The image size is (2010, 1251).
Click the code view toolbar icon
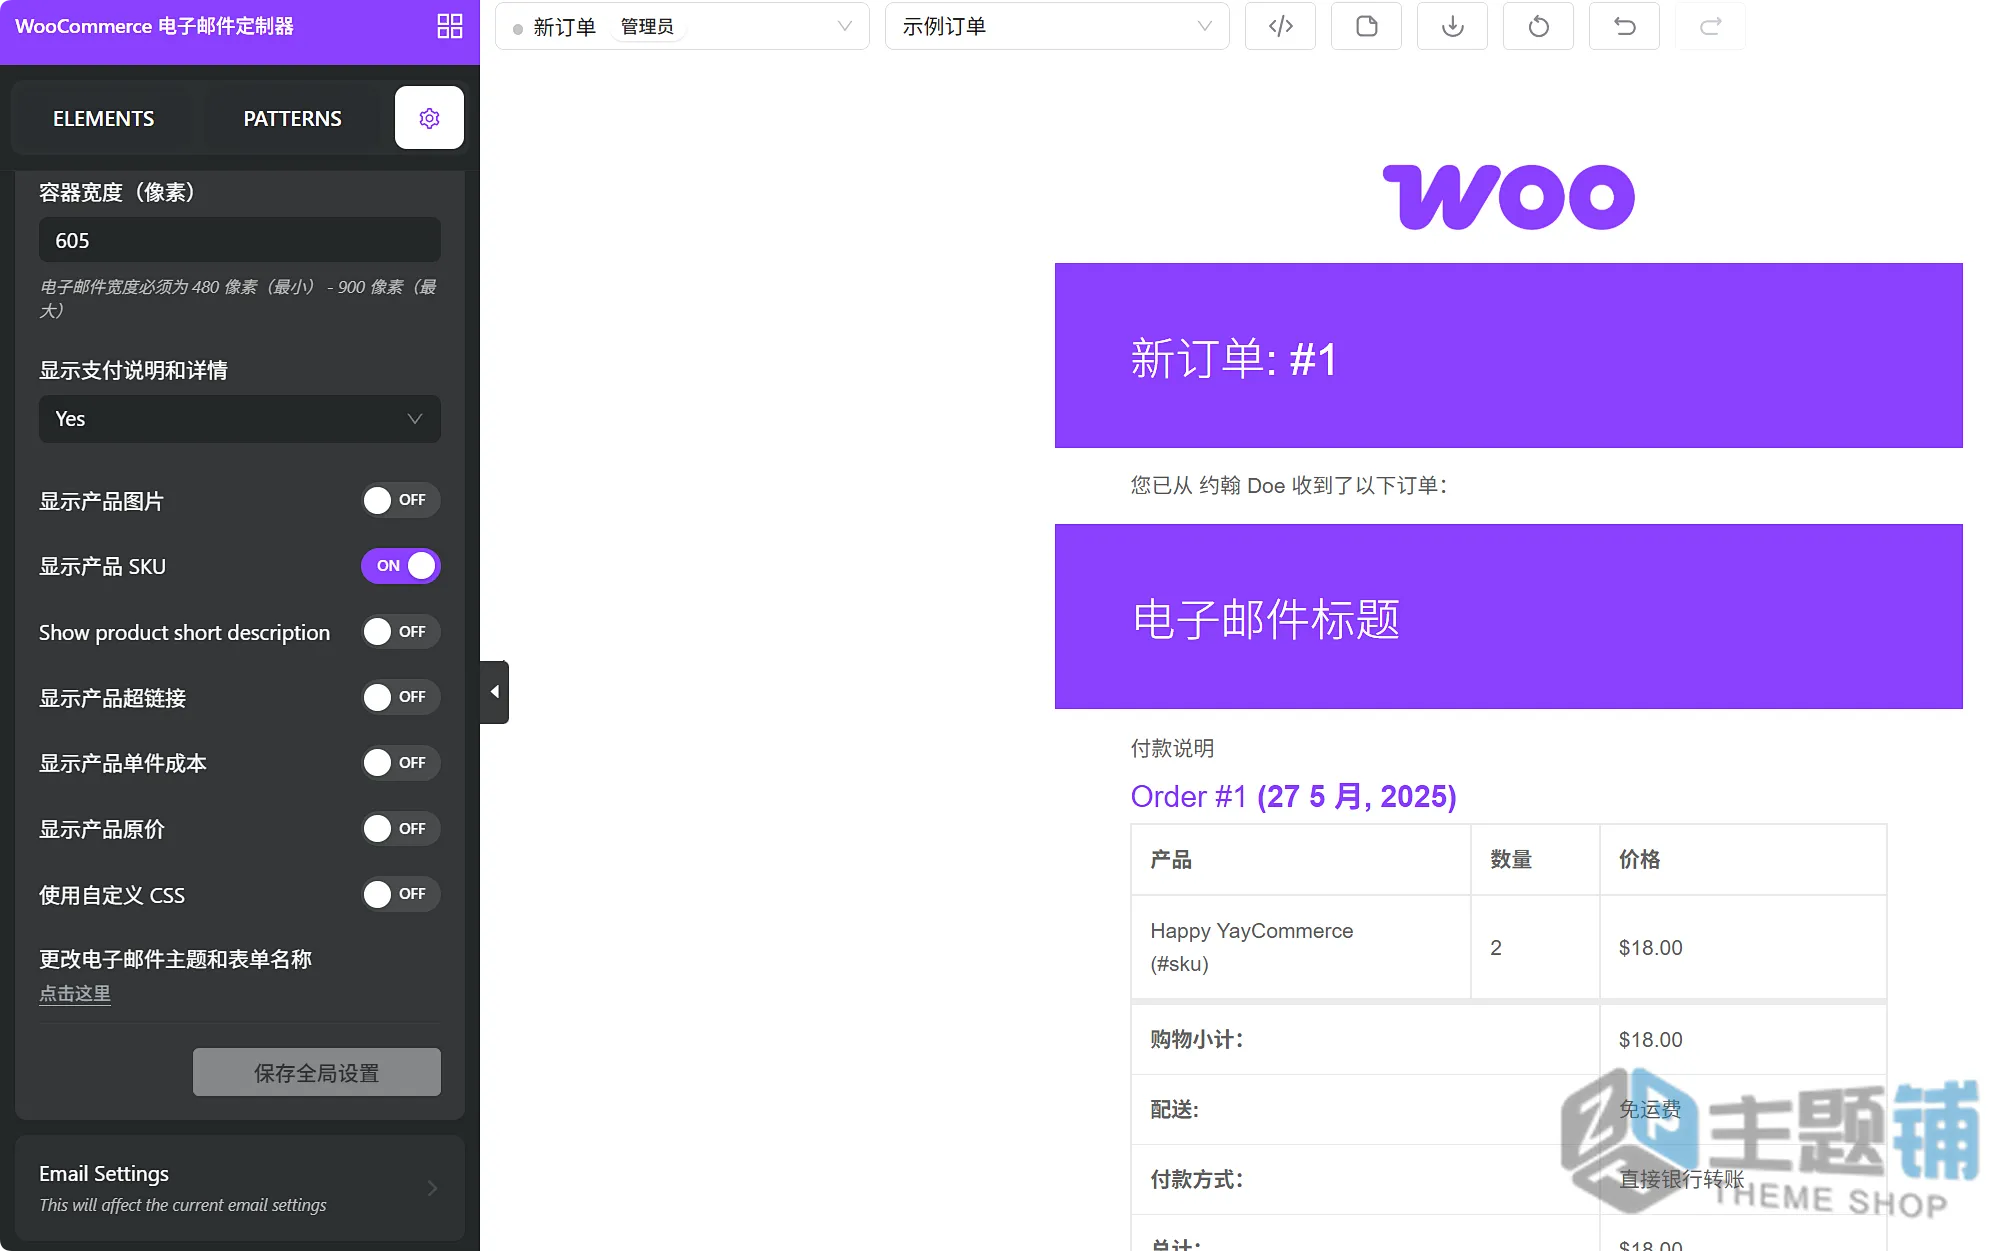[1280, 26]
